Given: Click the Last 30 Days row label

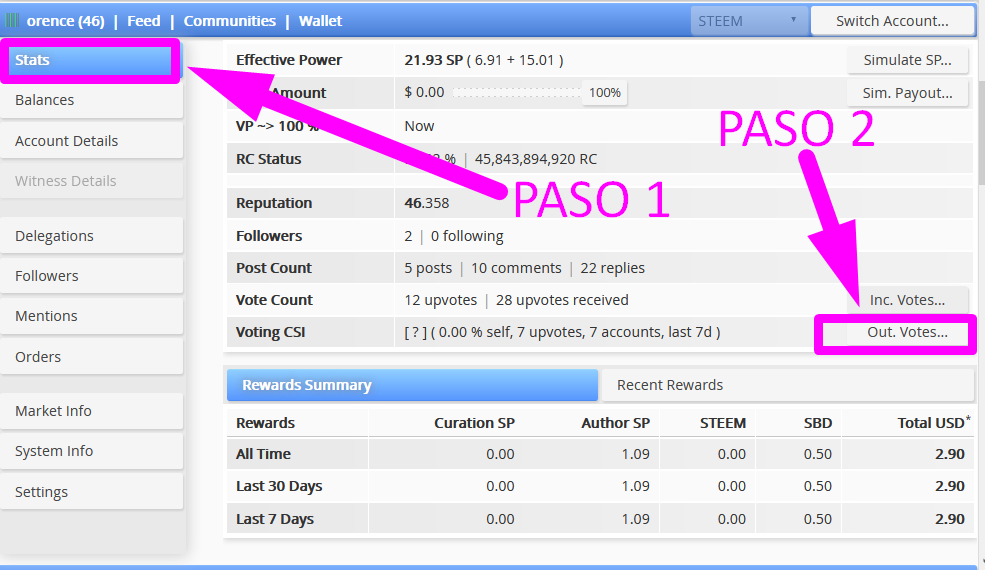Looking at the screenshot, I should click(x=279, y=487).
